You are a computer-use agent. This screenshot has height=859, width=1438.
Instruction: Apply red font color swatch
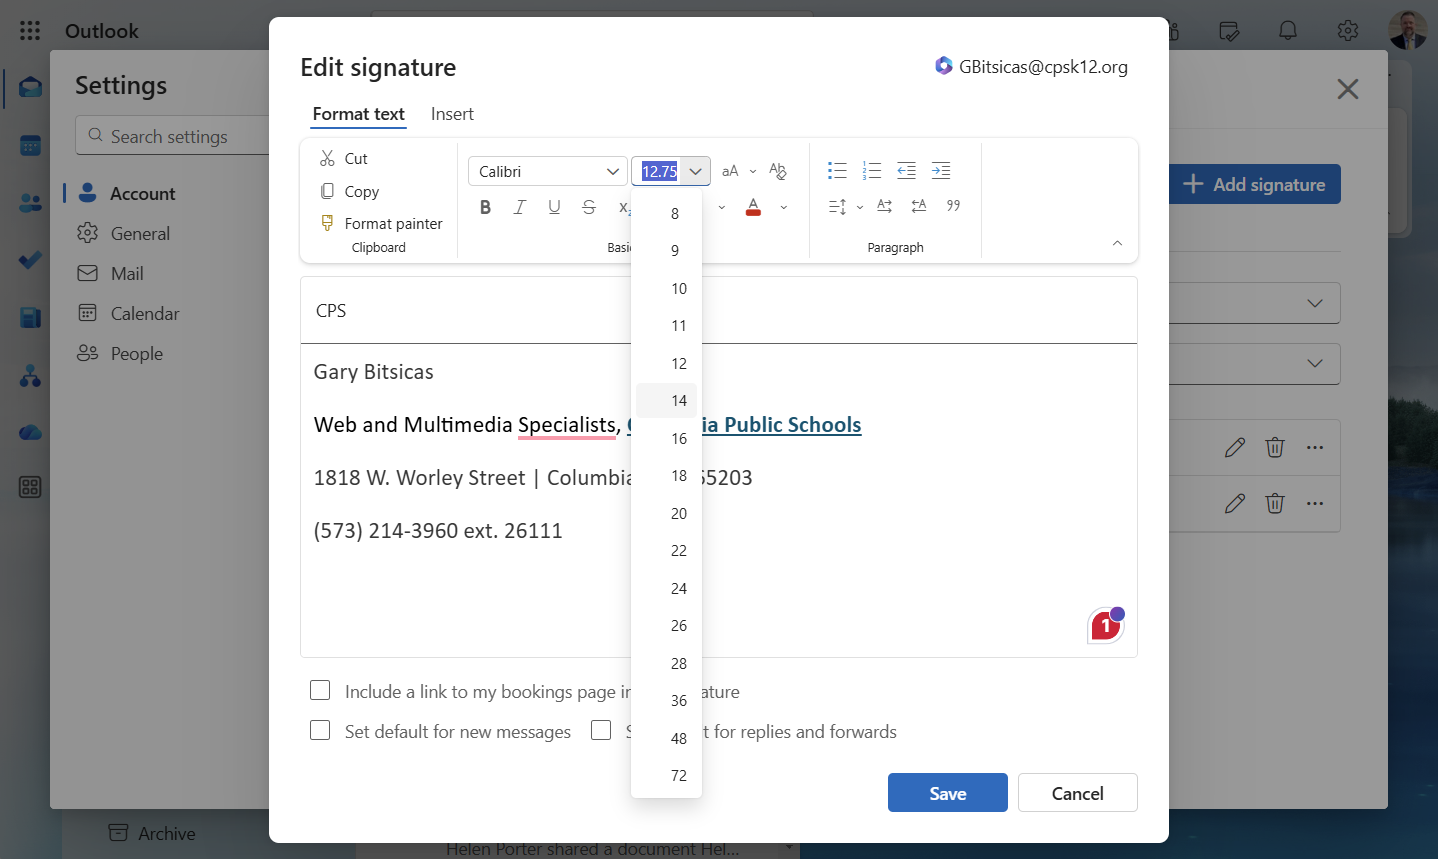pyautogui.click(x=754, y=207)
